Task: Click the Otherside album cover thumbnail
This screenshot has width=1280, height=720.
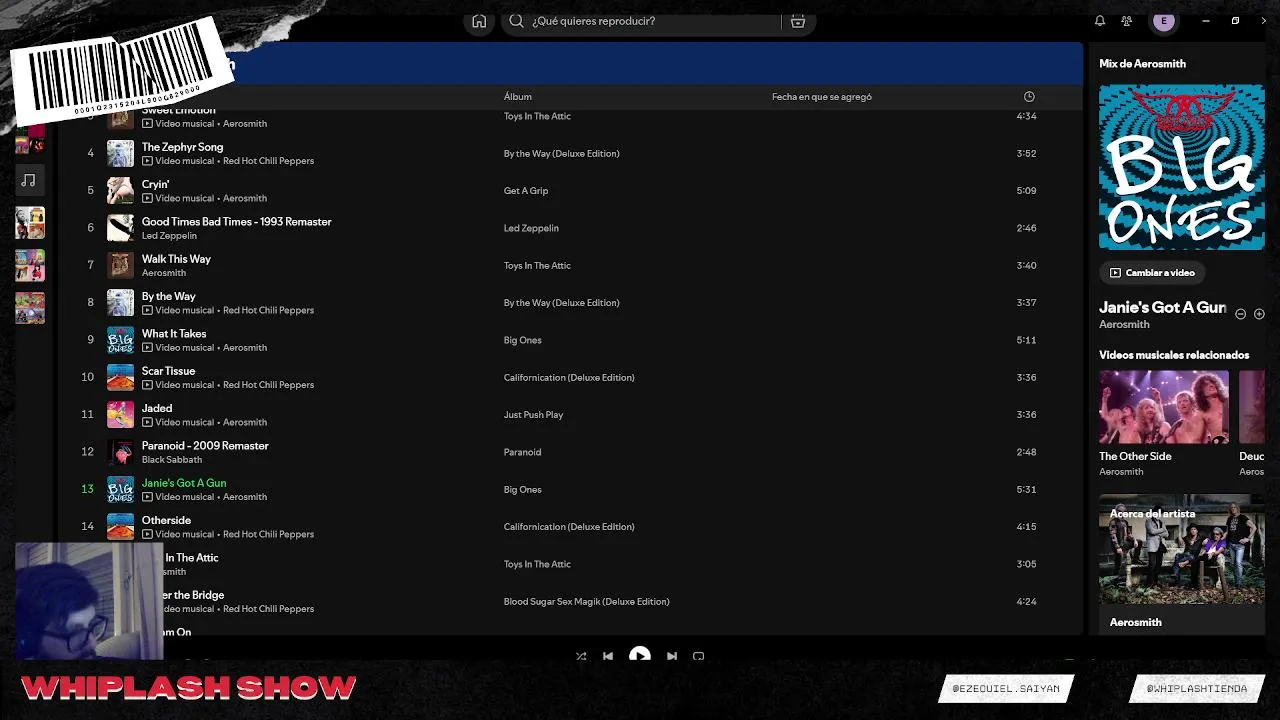Action: (x=120, y=527)
